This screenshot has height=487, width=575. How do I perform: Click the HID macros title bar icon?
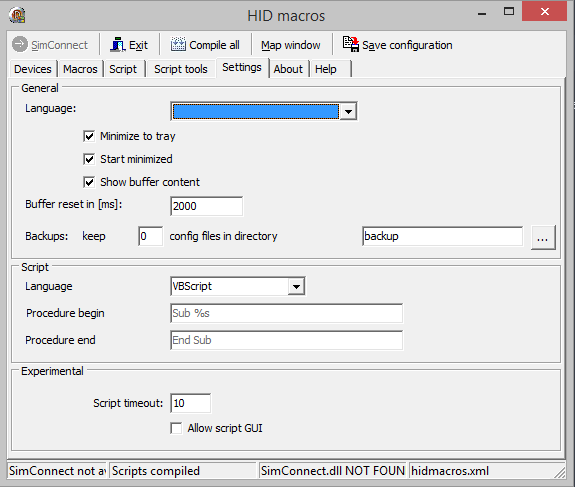click(17, 15)
